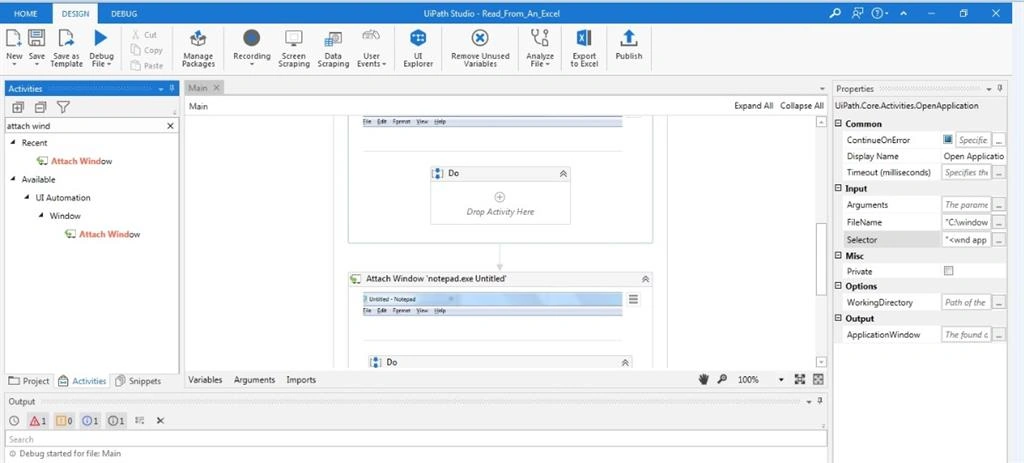The image size is (1024, 463).
Task: Create a New workflow file
Action: point(14,47)
